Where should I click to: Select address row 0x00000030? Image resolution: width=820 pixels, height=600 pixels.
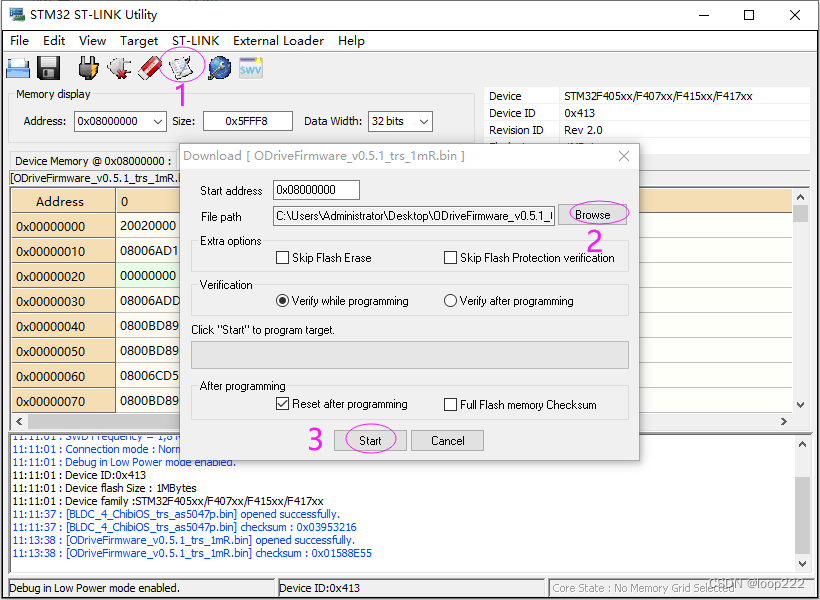click(63, 301)
